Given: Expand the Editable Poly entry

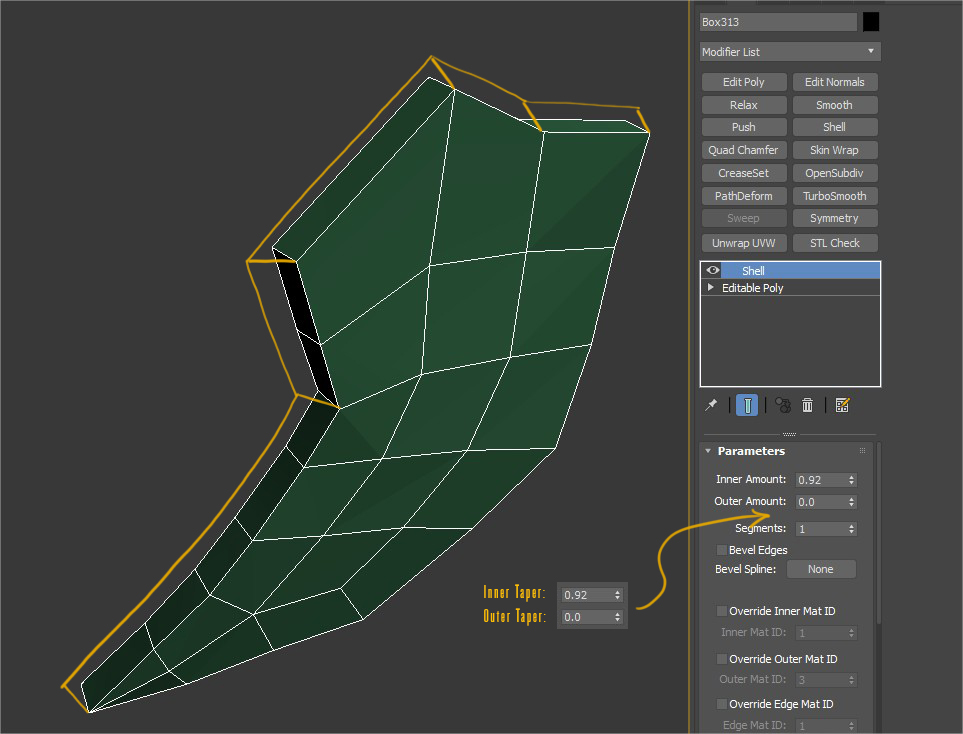Looking at the screenshot, I should pyautogui.click(x=710, y=287).
